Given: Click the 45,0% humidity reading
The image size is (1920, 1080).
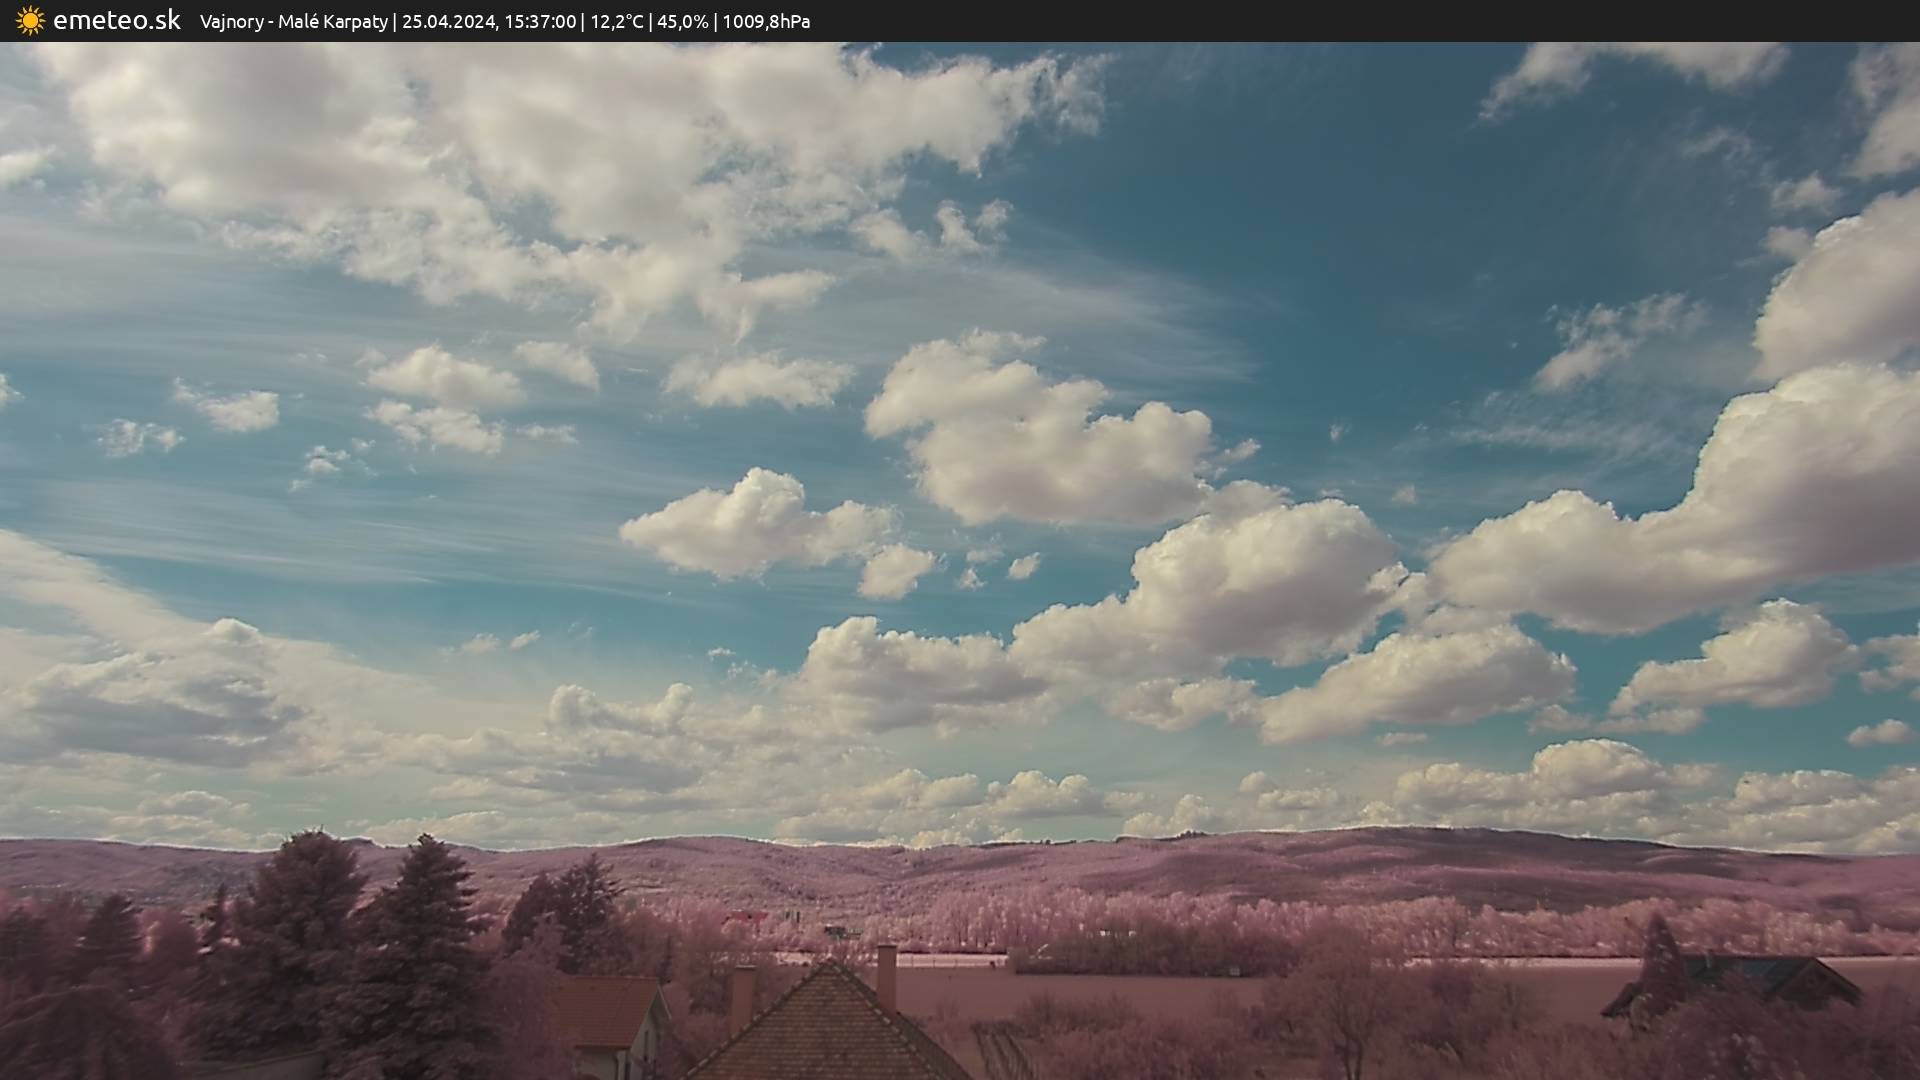Looking at the screenshot, I should [682, 22].
